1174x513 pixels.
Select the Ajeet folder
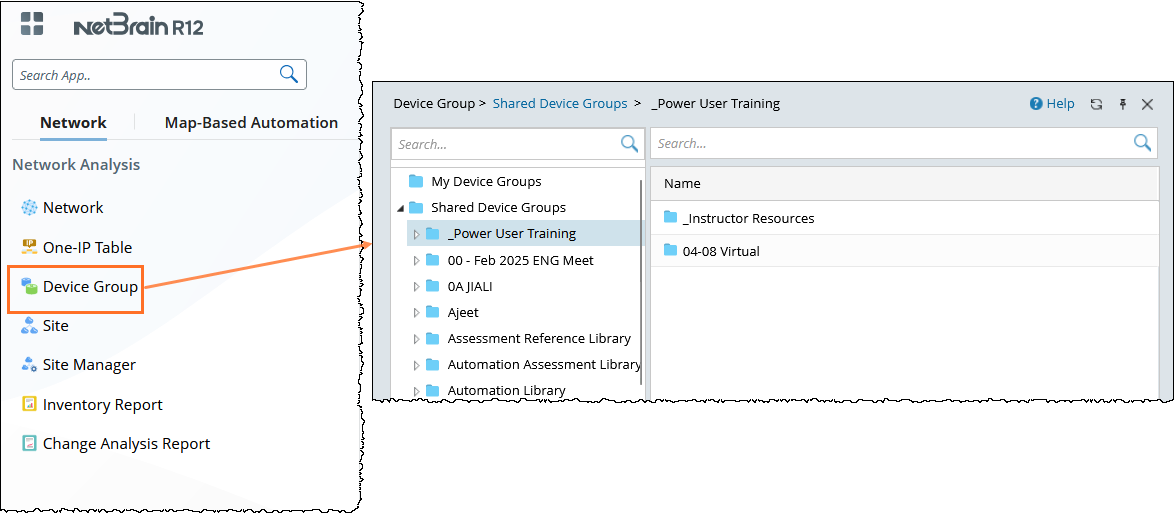pos(463,312)
